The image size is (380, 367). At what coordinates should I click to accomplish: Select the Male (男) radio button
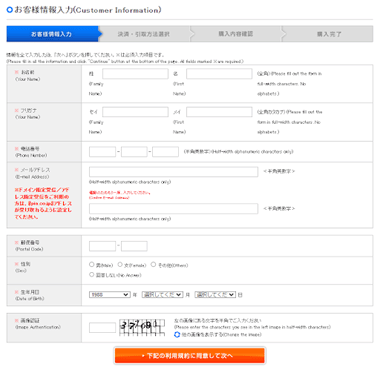click(x=92, y=265)
